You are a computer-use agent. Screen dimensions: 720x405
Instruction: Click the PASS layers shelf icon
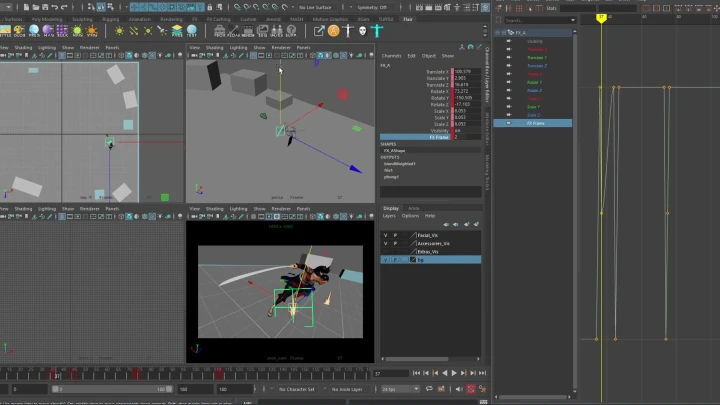click(177, 31)
